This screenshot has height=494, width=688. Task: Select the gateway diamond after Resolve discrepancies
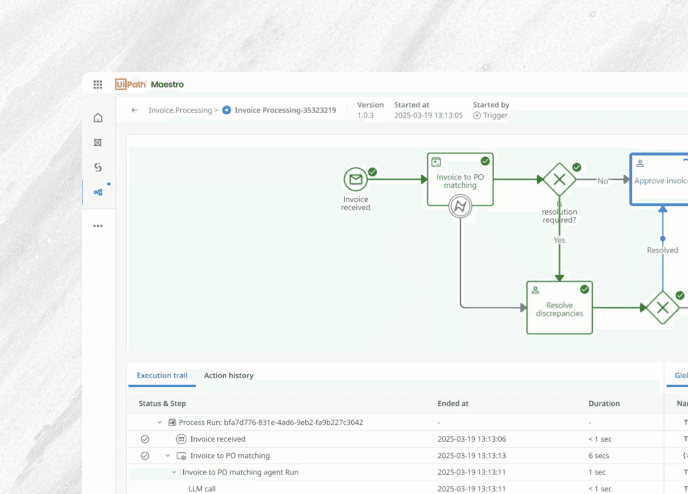coord(663,308)
